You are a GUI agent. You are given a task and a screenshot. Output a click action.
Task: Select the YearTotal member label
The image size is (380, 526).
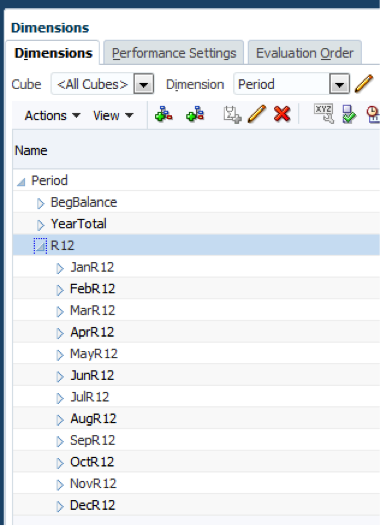click(79, 224)
